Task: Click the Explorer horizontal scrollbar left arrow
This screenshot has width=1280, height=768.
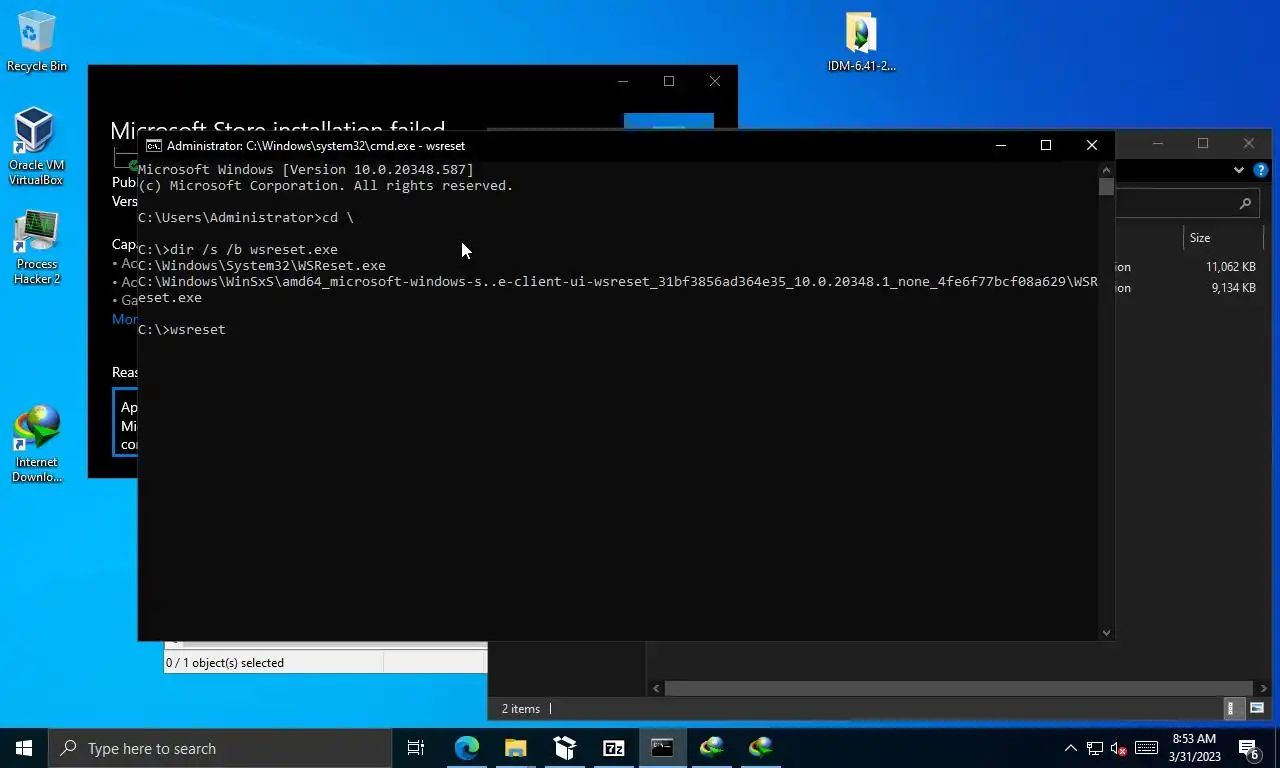Action: click(656, 688)
